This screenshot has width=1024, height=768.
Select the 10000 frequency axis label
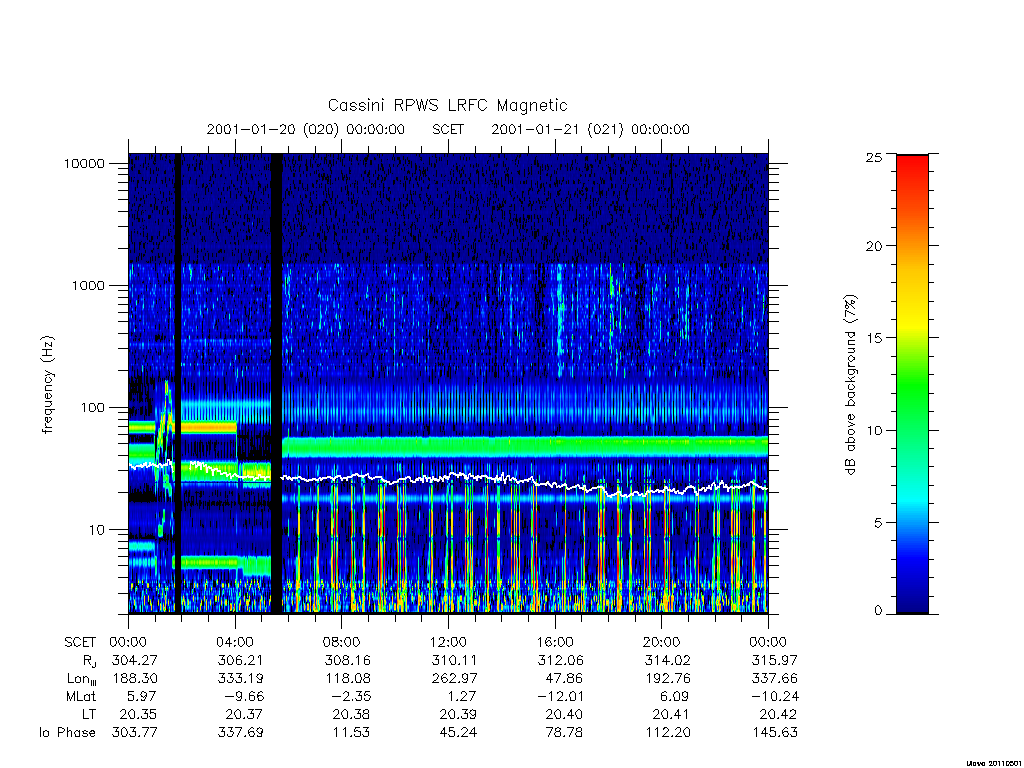click(x=84, y=163)
